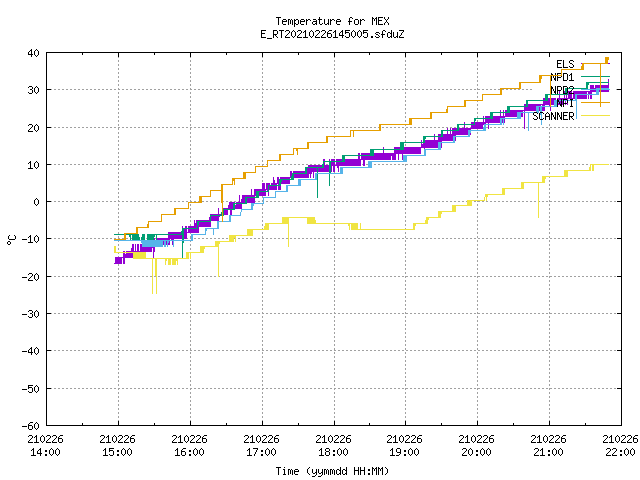The width and height of the screenshot is (640, 480).
Task: Click the '22:00' x-axis tick label
Action: (x=620, y=452)
